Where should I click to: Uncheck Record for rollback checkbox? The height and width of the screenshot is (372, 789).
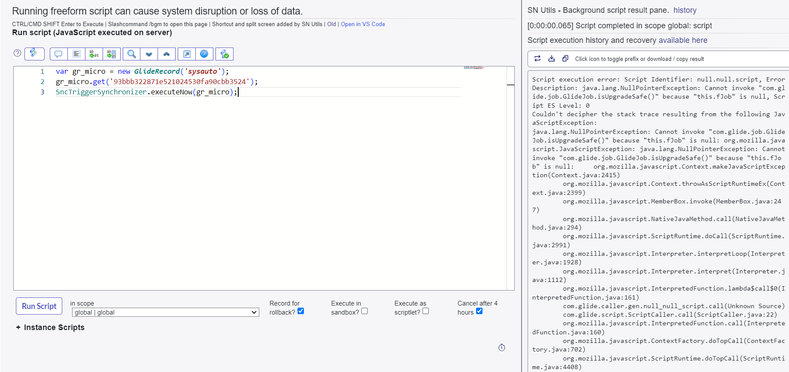(x=300, y=311)
